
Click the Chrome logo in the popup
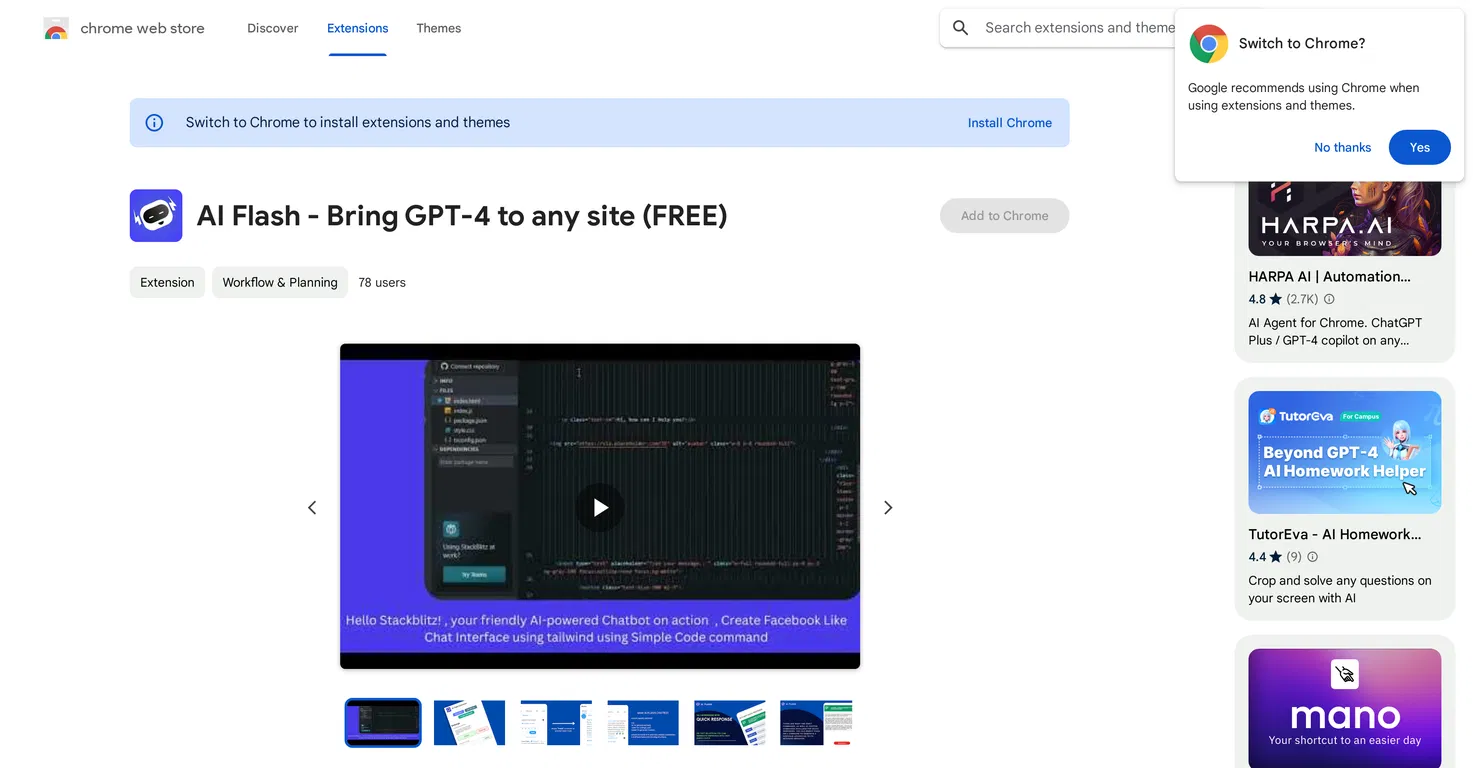point(1209,44)
